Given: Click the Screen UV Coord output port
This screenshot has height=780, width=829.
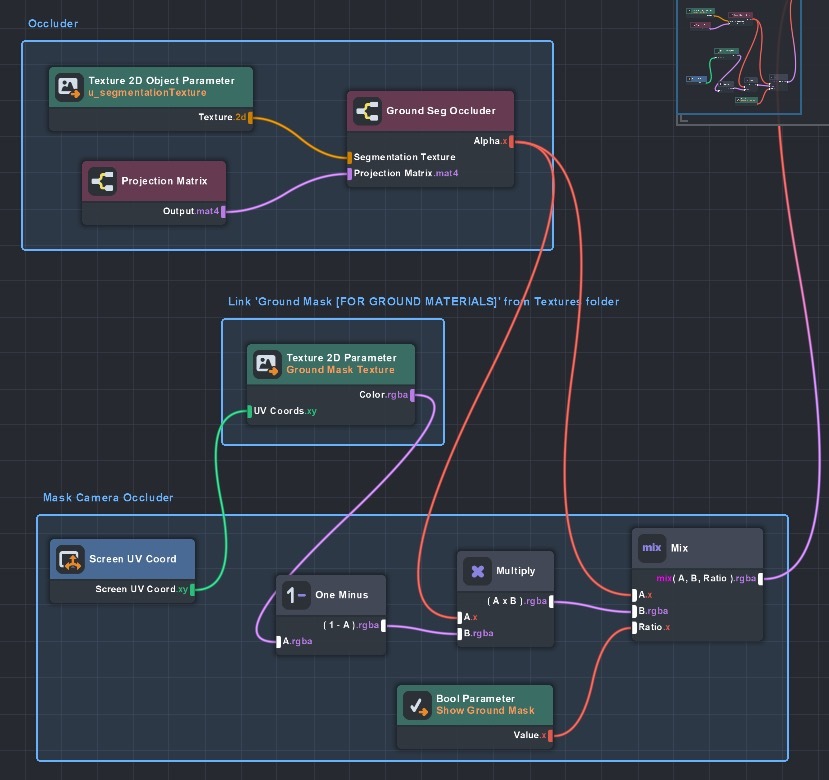Looking at the screenshot, I should [x=192, y=589].
